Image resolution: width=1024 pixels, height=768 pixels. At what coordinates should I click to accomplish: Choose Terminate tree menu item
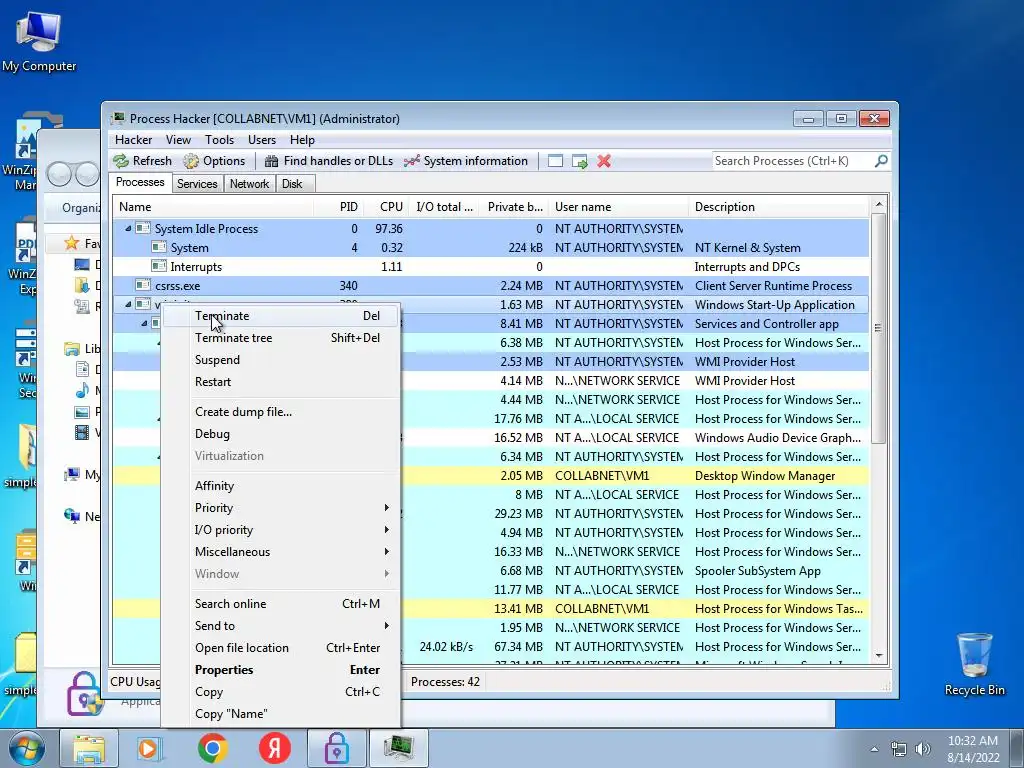(281, 338)
